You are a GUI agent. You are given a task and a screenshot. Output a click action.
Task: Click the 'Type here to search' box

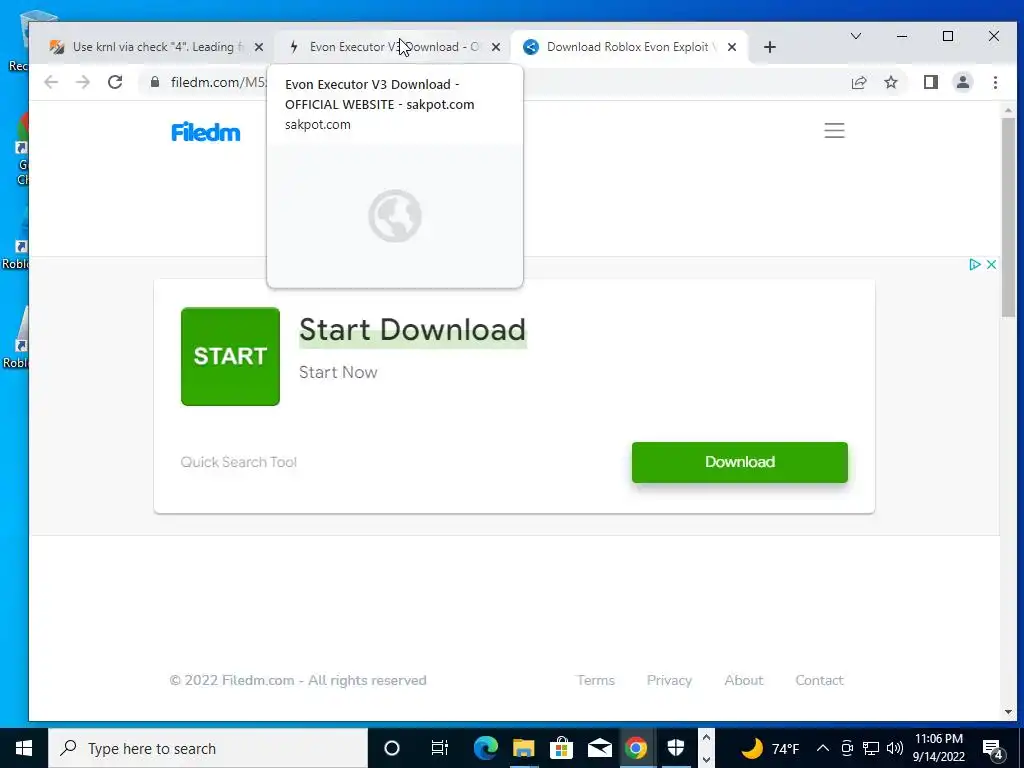coord(208,748)
